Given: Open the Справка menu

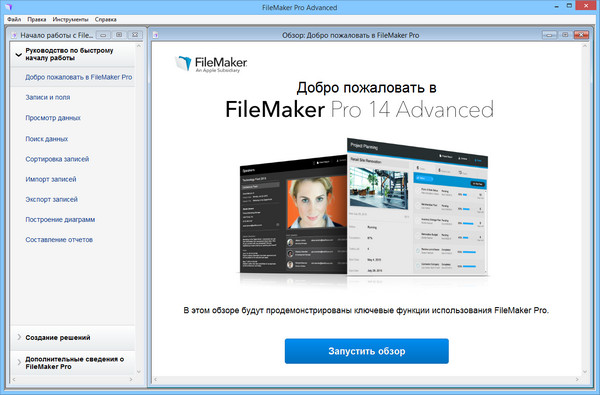Looking at the screenshot, I should 106,19.
